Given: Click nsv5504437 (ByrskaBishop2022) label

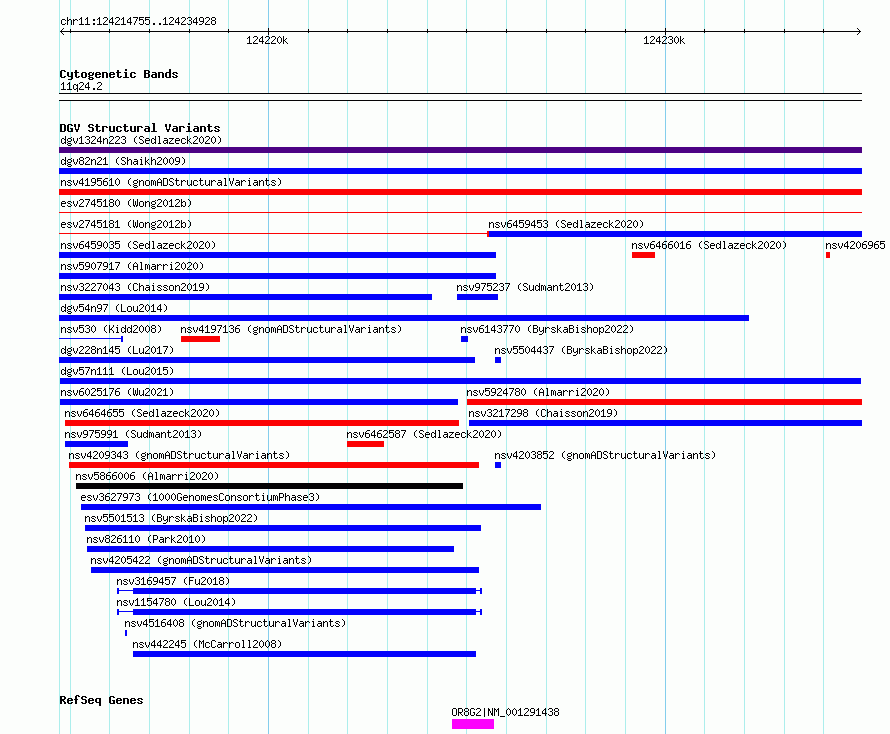Looking at the screenshot, I should 581,350.
